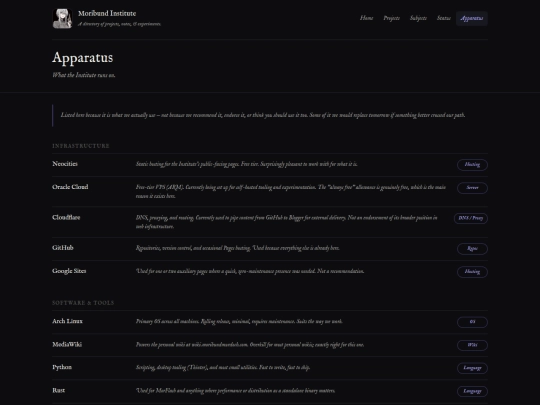540x405 pixels.
Task: Click the Neocities entry name
Action: click(x=65, y=164)
